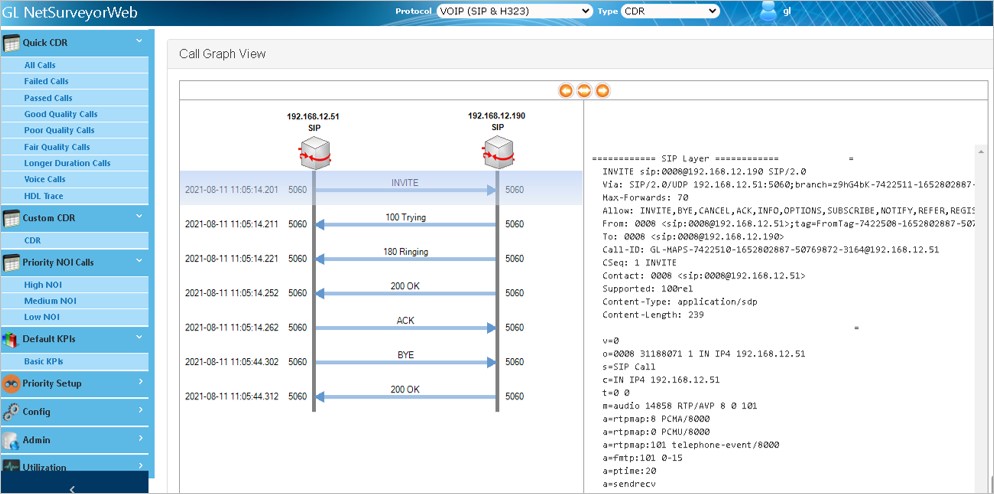Click the 'a=rtpmap:8 PCMA/8000' line
This screenshot has height=494, width=994.
(655, 419)
